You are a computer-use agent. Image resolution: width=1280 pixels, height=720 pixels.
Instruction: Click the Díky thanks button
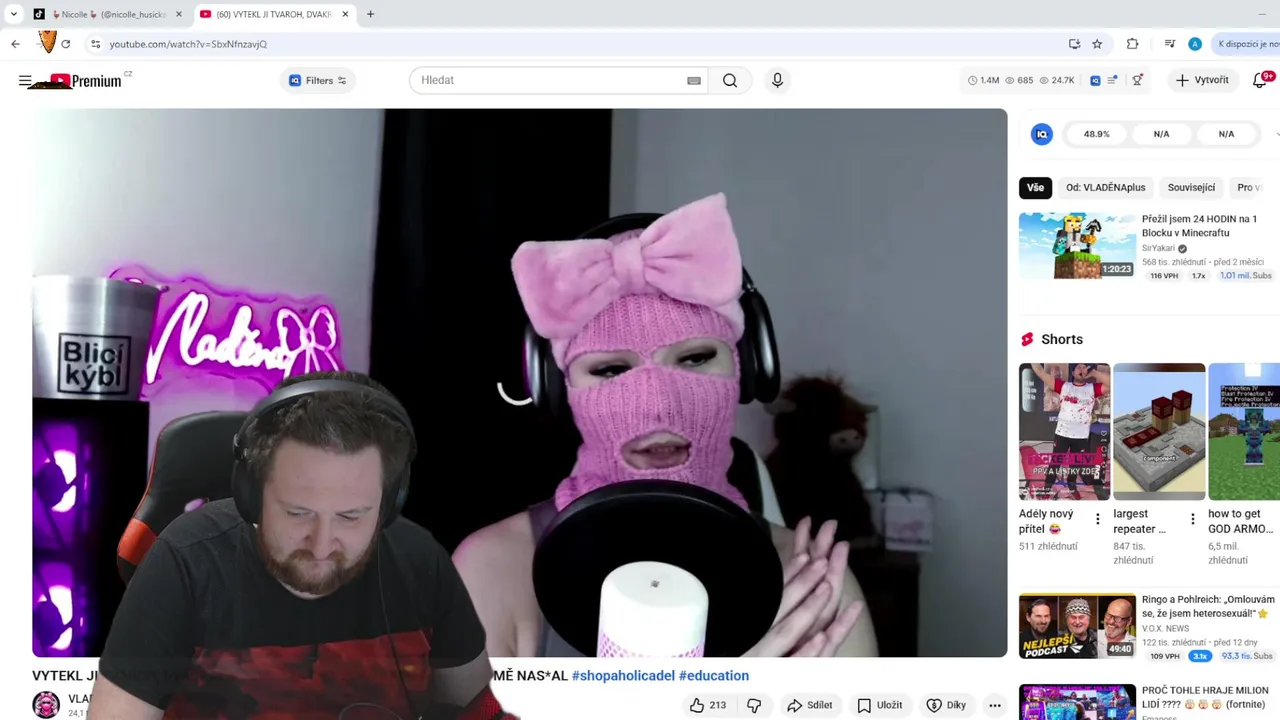pyautogui.click(x=946, y=705)
